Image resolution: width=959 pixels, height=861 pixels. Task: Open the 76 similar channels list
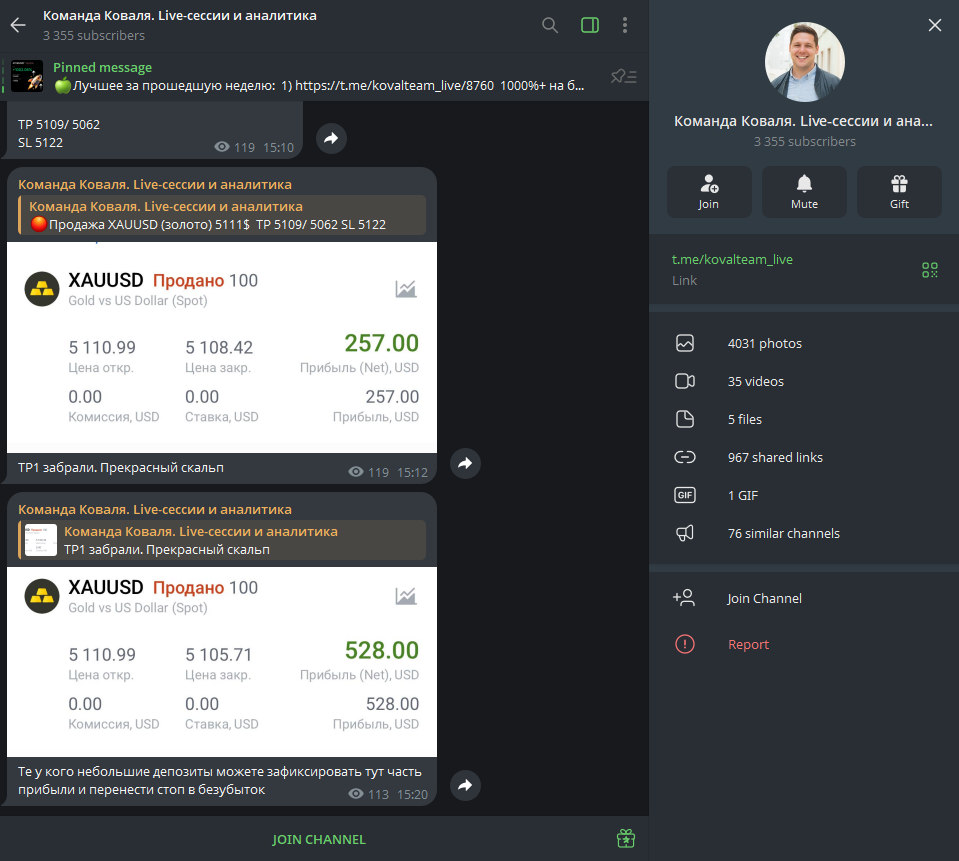tap(804, 533)
